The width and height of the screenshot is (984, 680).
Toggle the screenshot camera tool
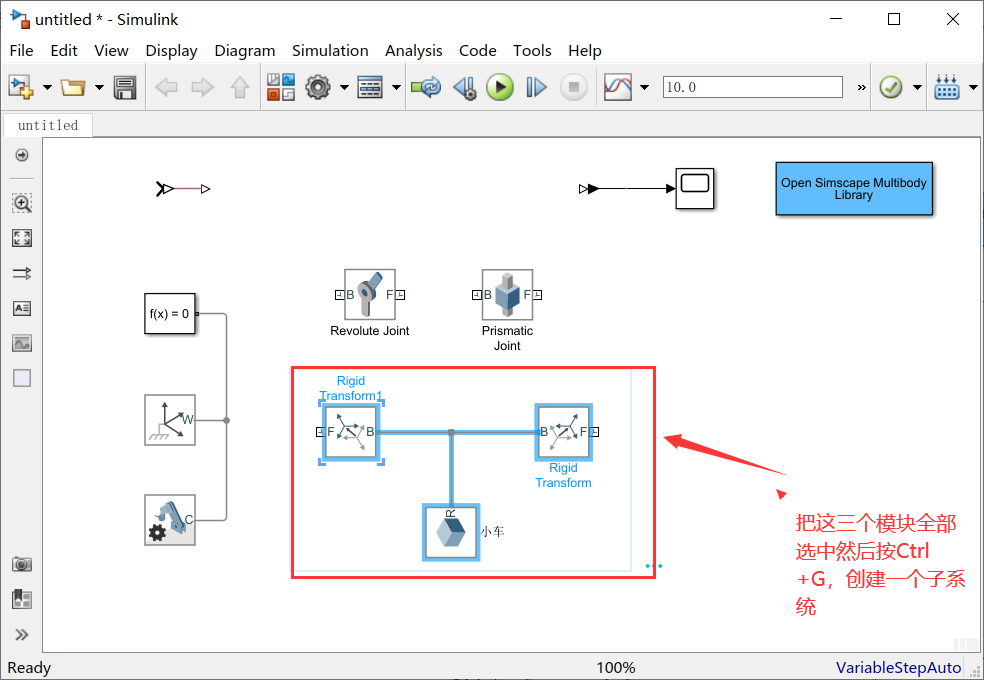pos(22,564)
